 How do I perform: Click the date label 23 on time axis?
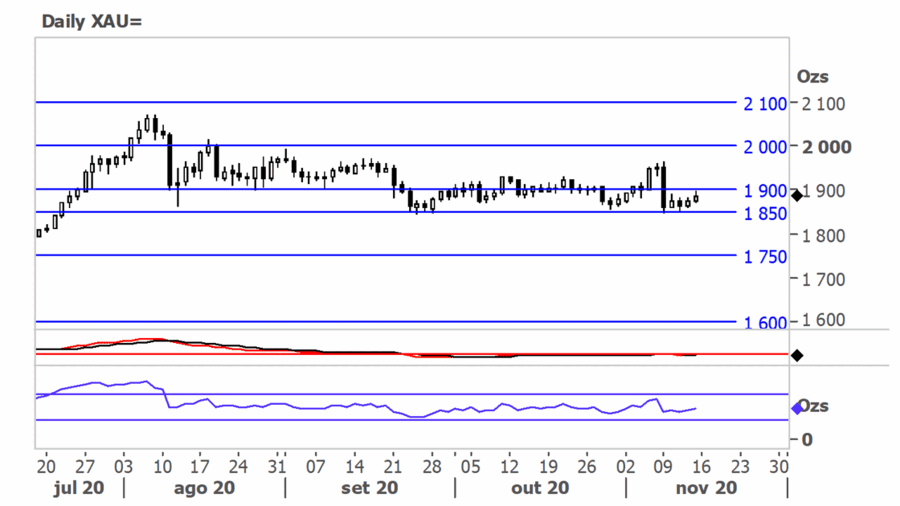(740, 466)
